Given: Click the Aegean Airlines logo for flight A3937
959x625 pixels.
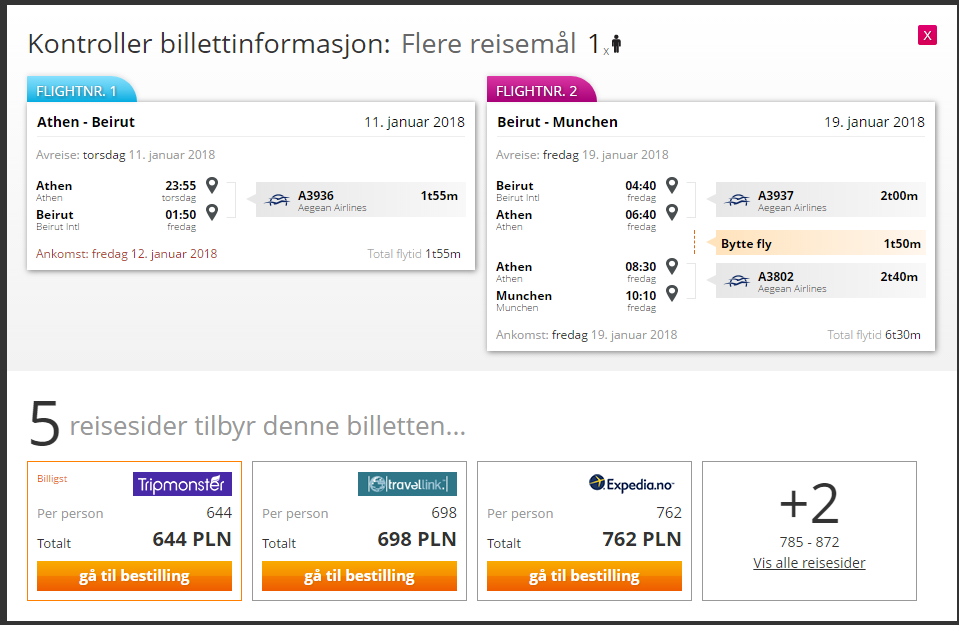Looking at the screenshot, I should pyautogui.click(x=738, y=200).
